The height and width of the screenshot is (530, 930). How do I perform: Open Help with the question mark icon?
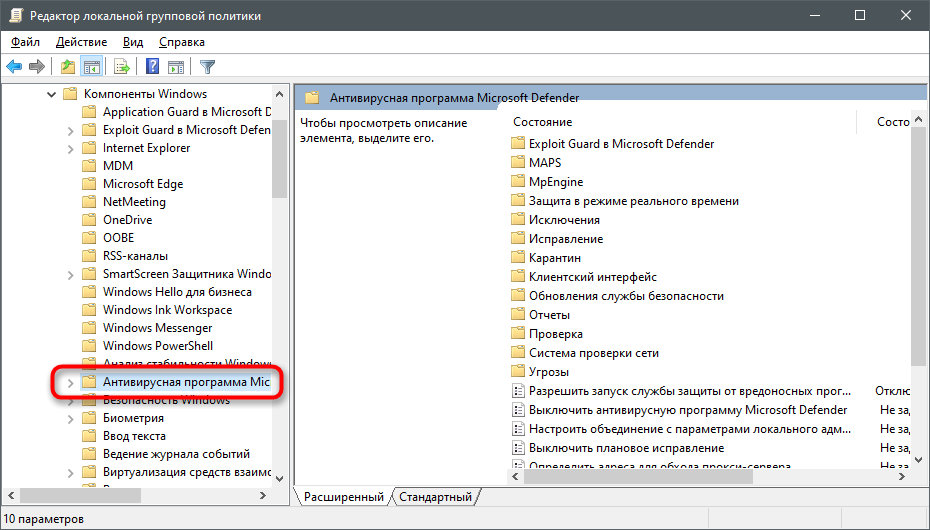[152, 66]
